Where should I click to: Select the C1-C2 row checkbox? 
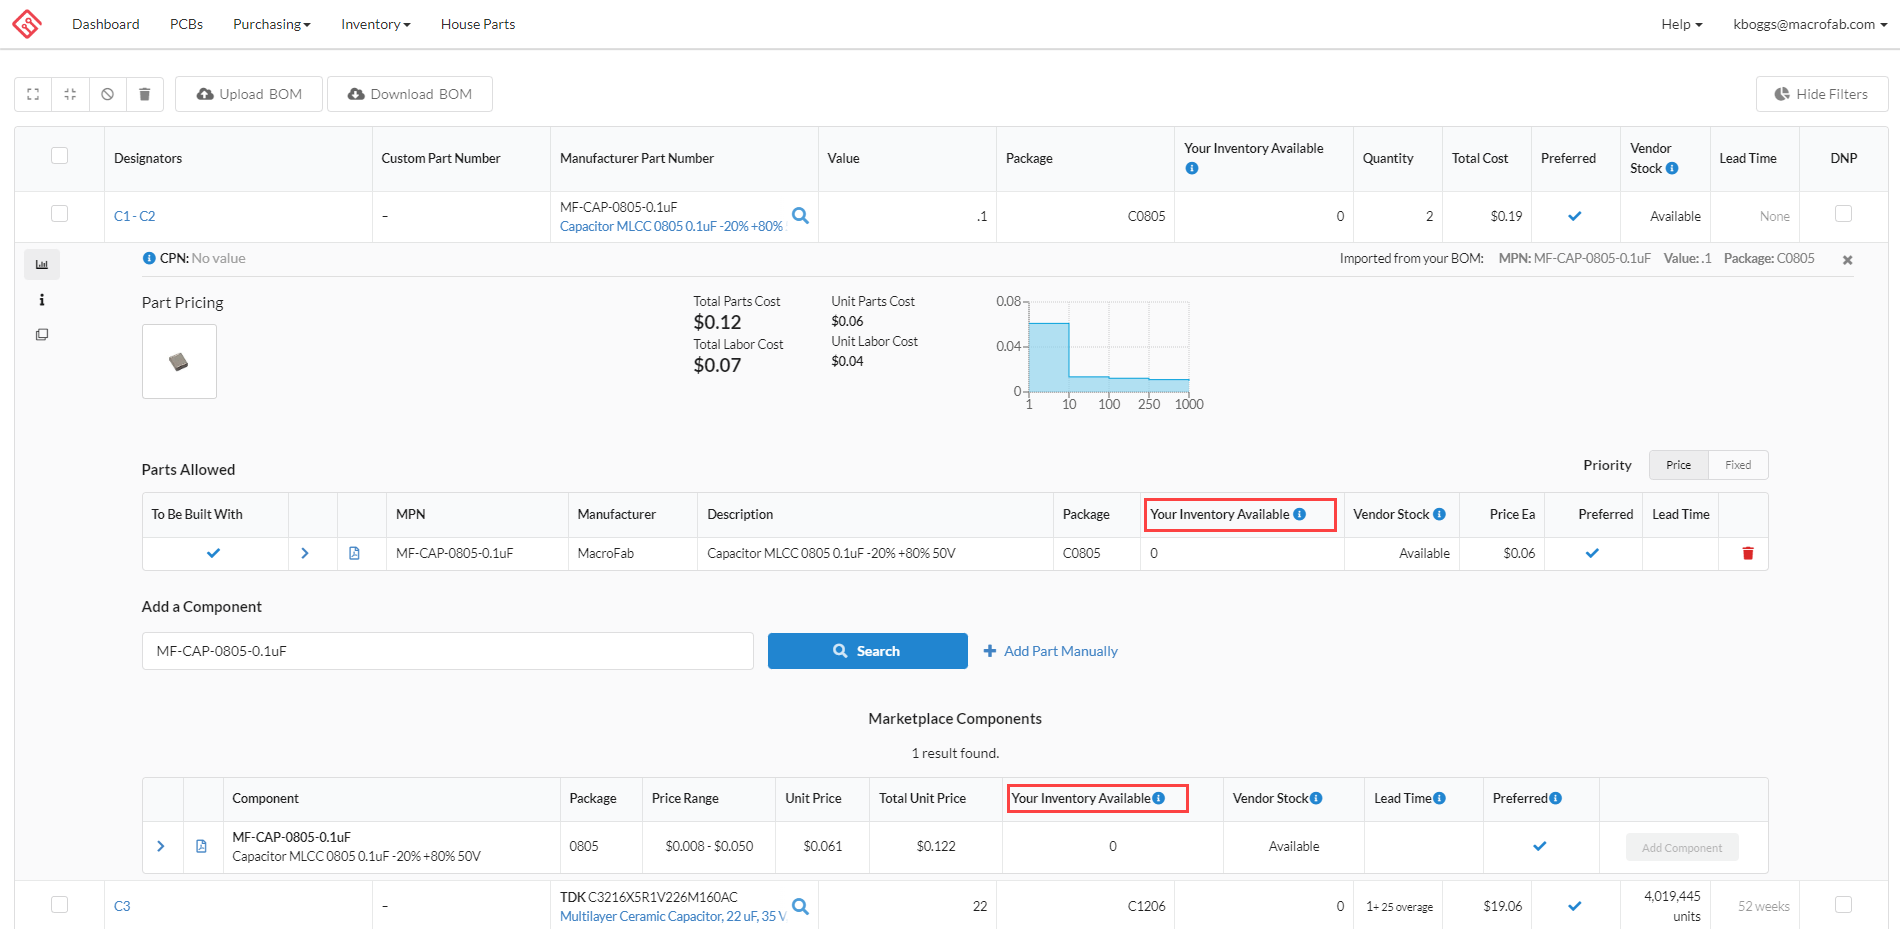[x=60, y=214]
